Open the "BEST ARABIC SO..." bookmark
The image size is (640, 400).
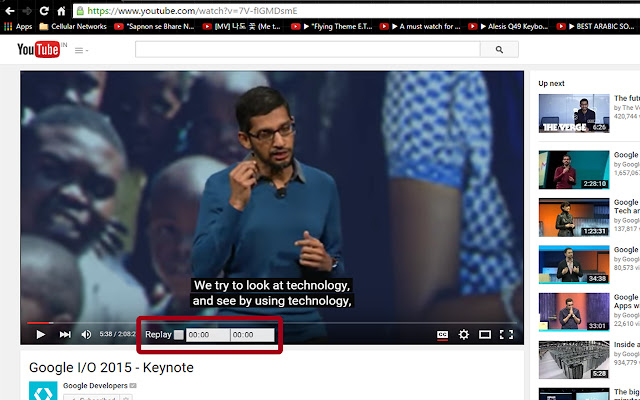(x=596, y=27)
